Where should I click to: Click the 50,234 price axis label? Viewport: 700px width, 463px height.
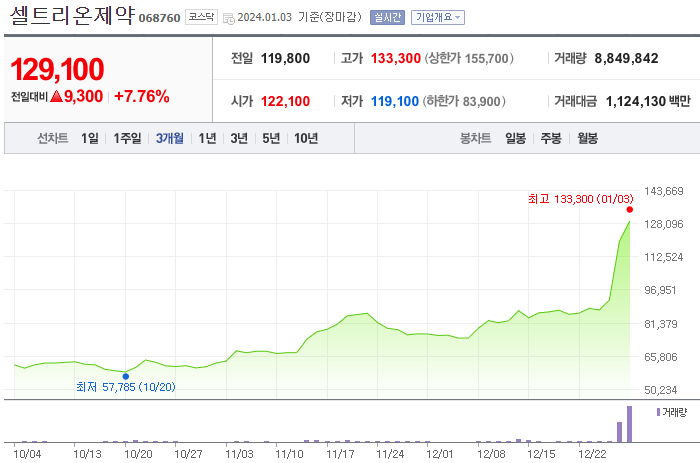tap(661, 390)
